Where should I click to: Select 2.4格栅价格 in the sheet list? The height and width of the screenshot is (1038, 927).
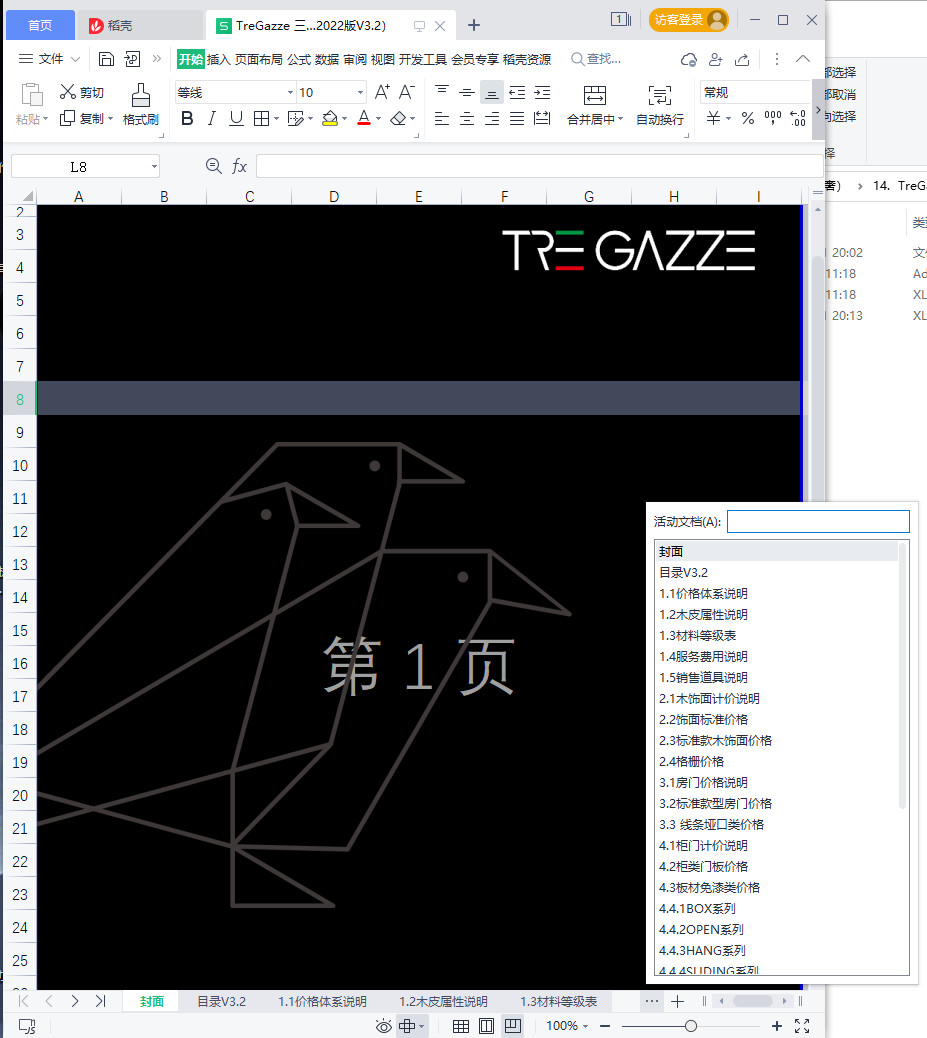coord(691,761)
